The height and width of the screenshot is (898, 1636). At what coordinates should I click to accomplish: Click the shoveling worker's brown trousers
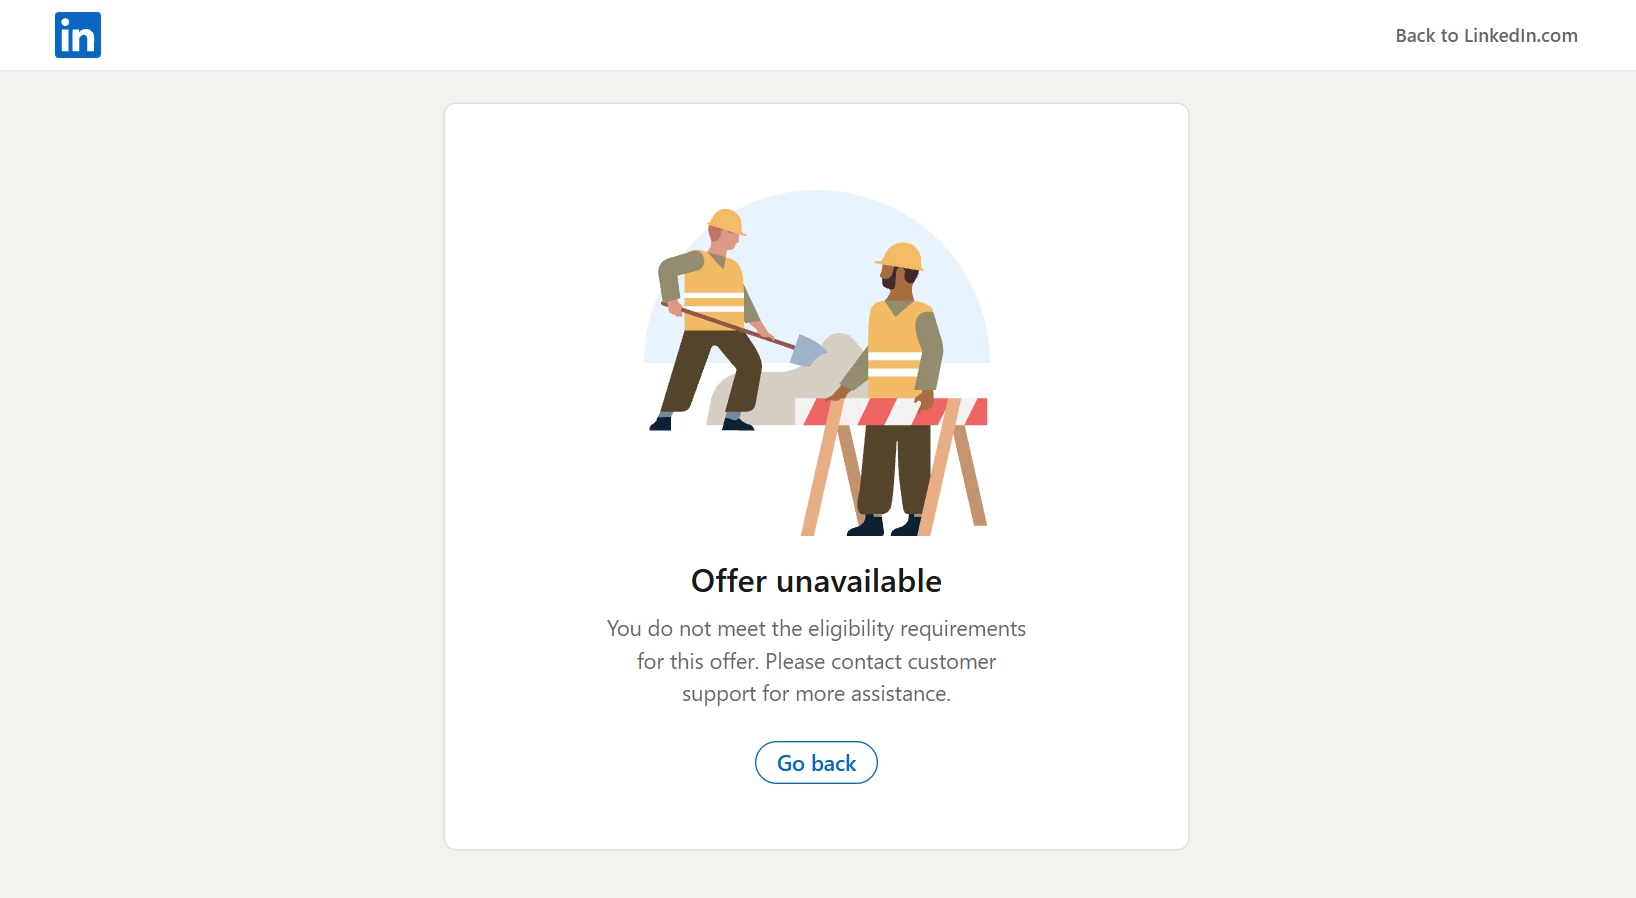(712, 372)
